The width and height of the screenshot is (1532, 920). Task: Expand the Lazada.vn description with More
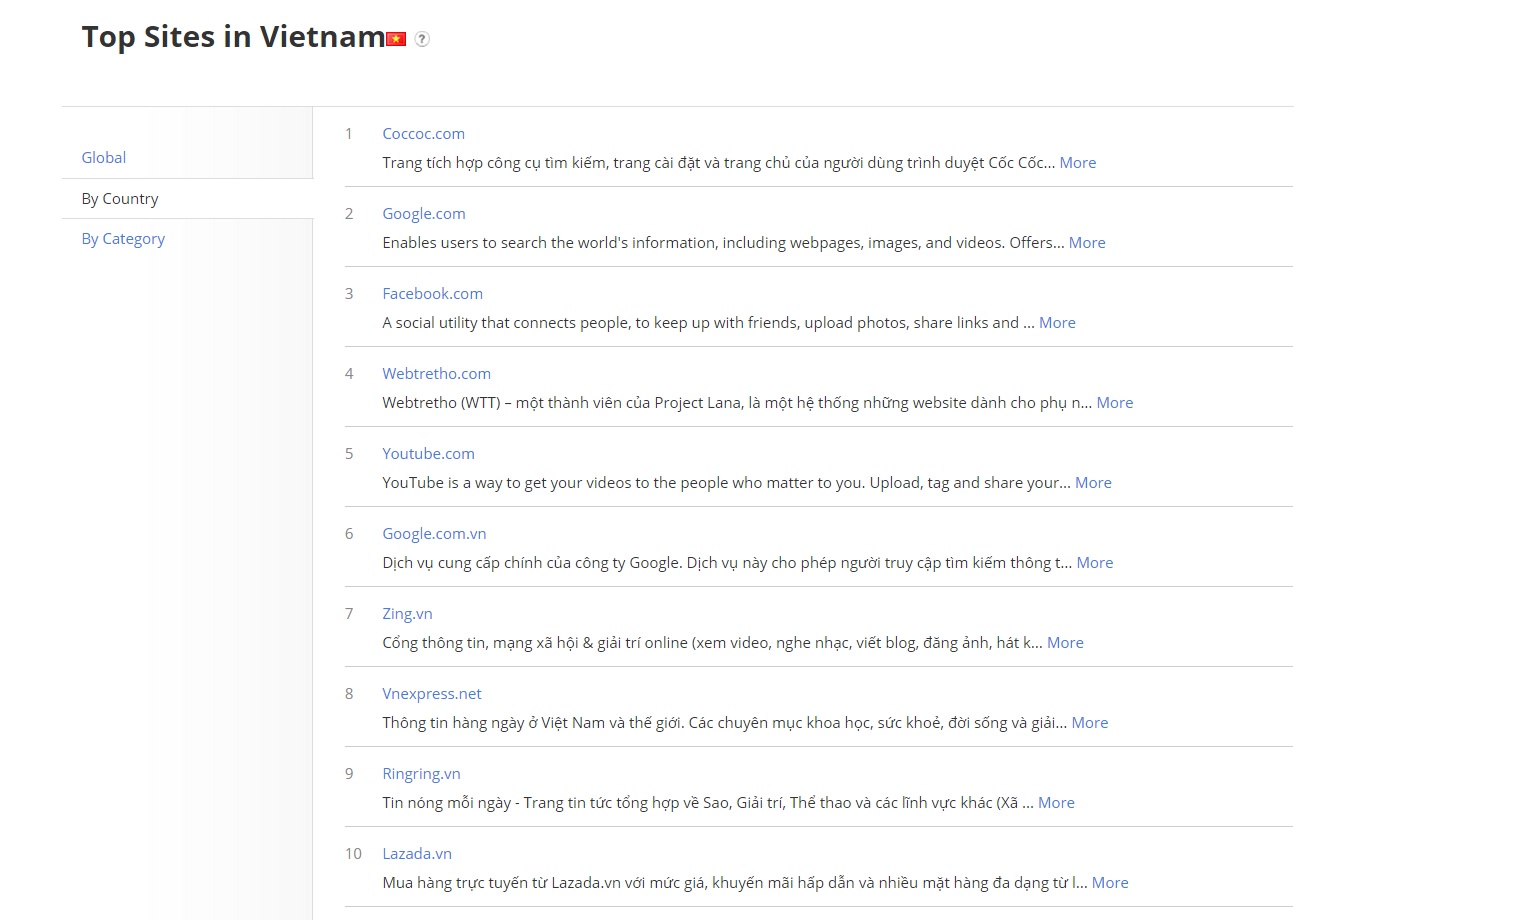(1110, 883)
